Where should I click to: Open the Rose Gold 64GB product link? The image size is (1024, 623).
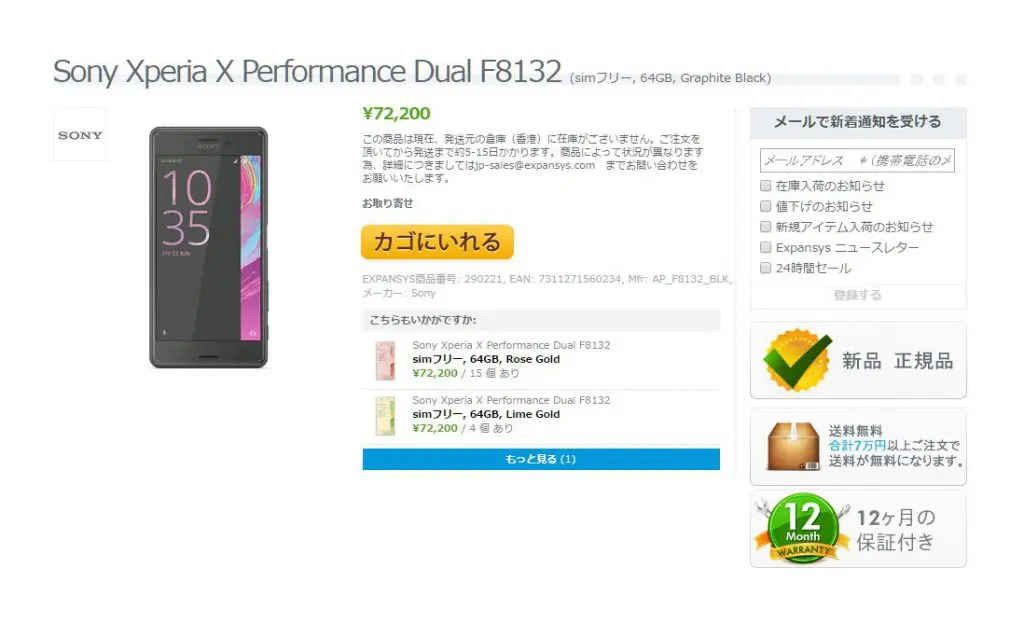coord(486,359)
